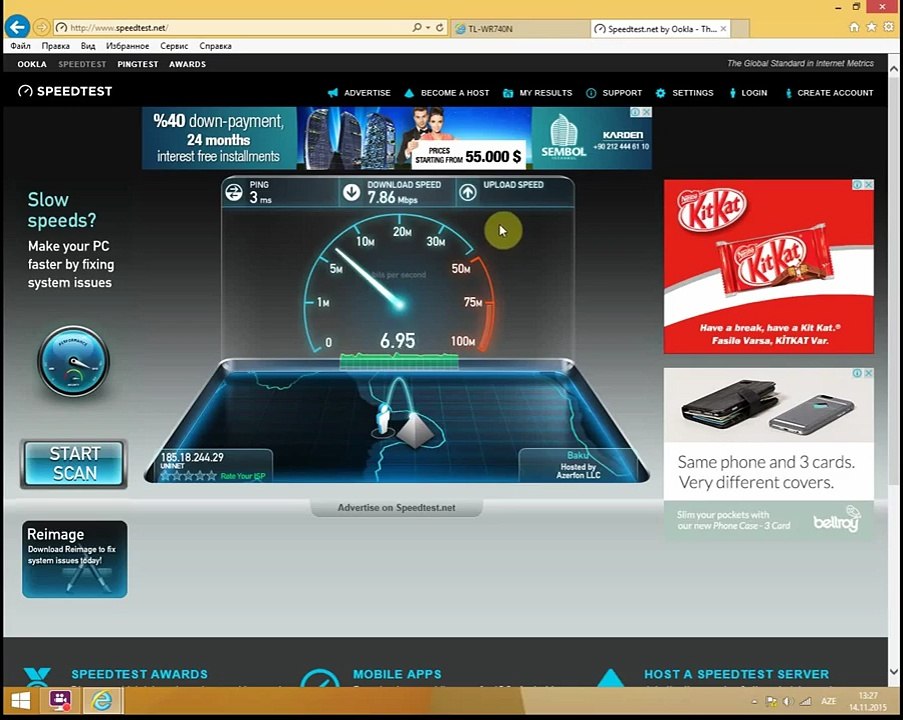903x720 pixels.
Task: Open the Правка menu
Action: pyautogui.click(x=55, y=46)
